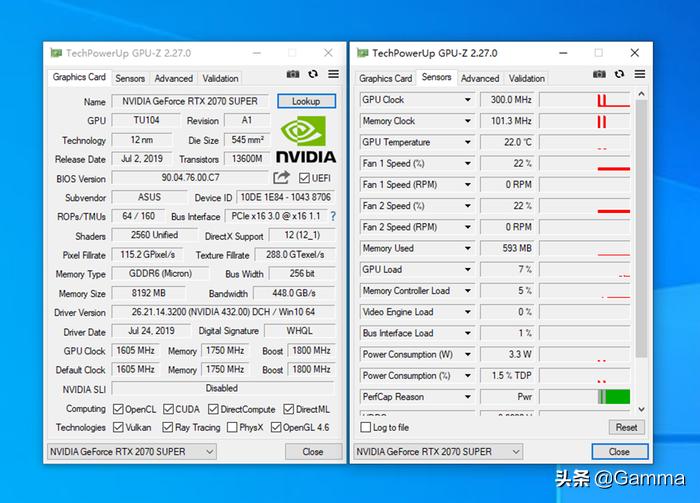This screenshot has width=700, height=503.
Task: Click the Reset button
Action: (626, 427)
